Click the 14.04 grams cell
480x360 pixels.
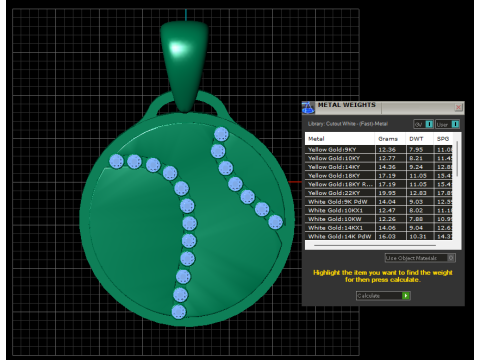click(391, 201)
